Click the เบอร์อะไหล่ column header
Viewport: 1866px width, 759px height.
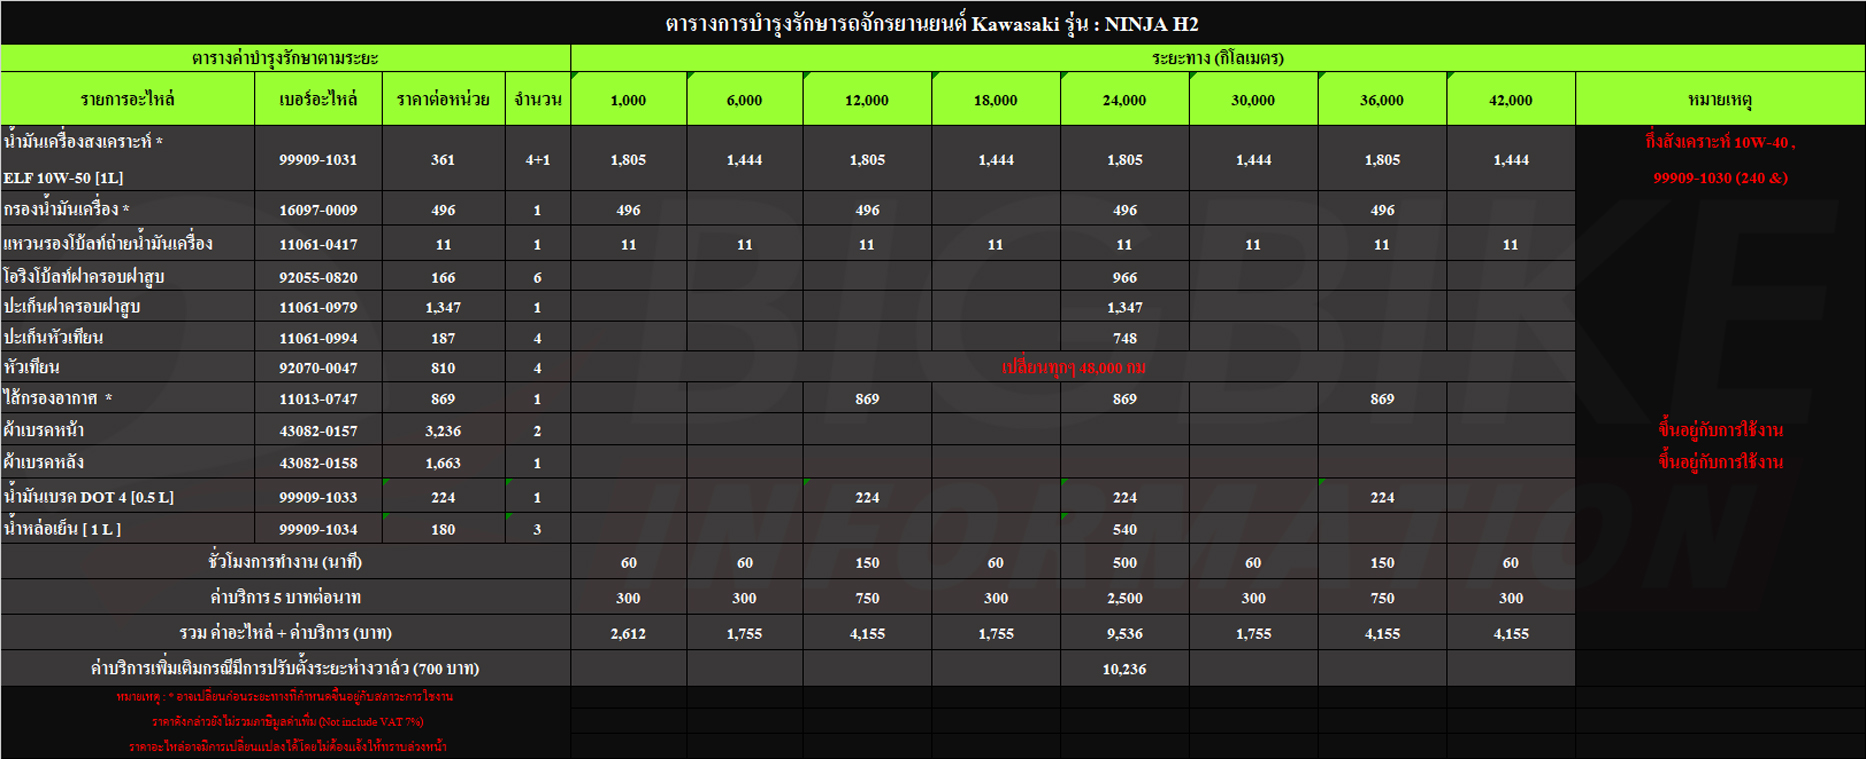coord(318,99)
